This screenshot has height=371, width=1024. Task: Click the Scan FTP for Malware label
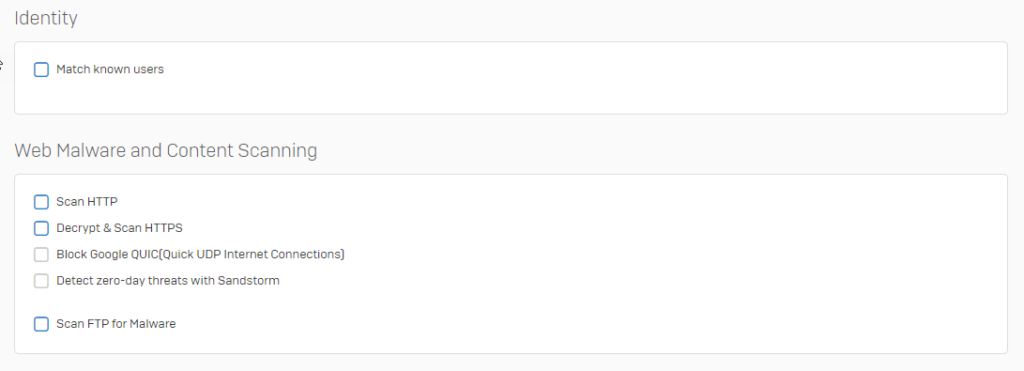coord(116,324)
